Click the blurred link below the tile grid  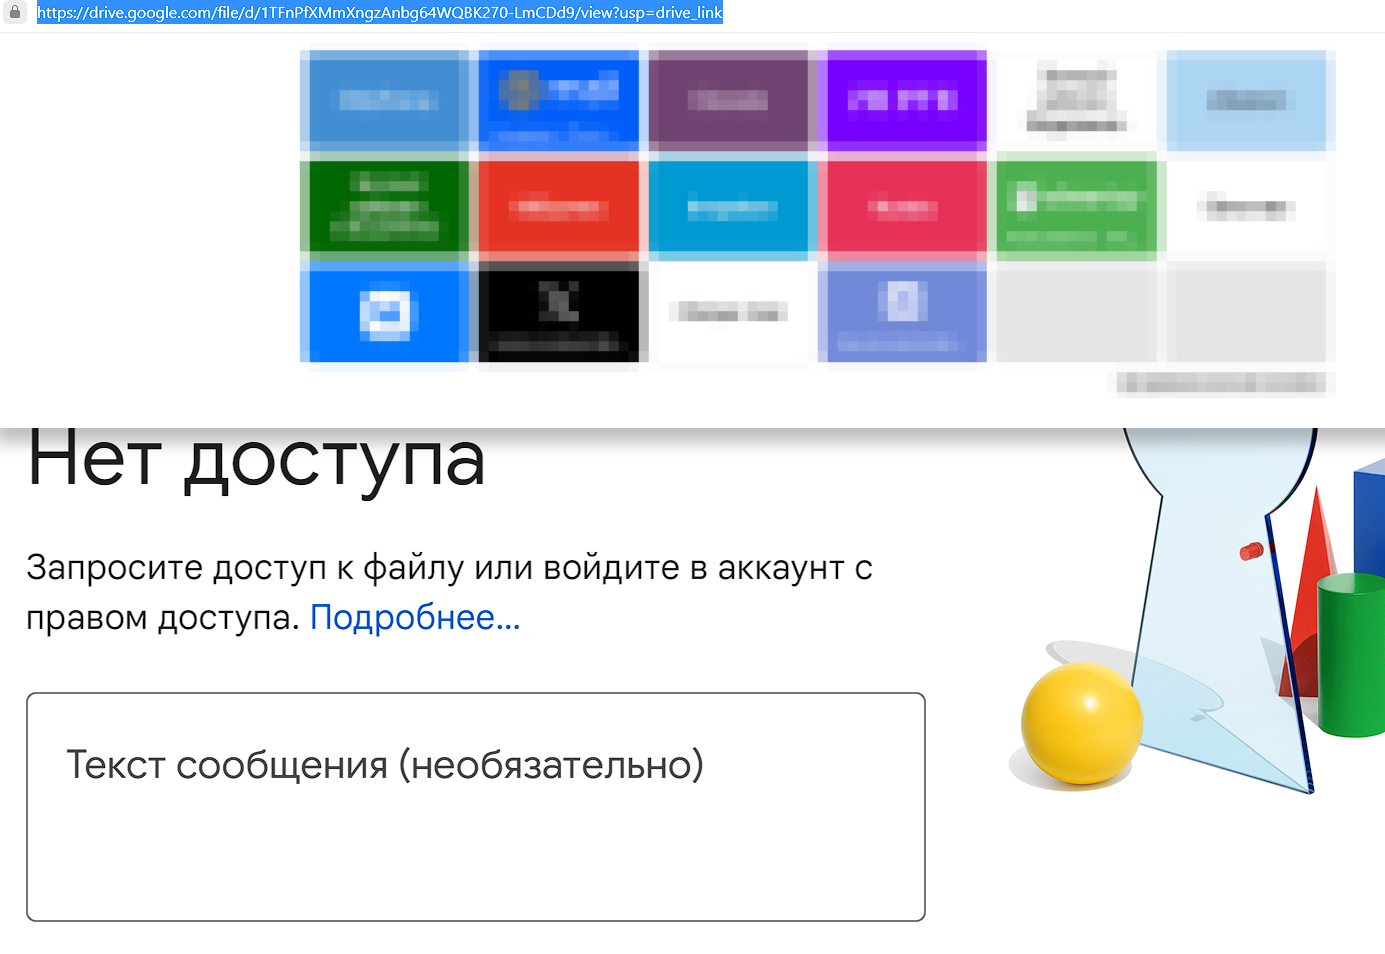[x=1221, y=383]
